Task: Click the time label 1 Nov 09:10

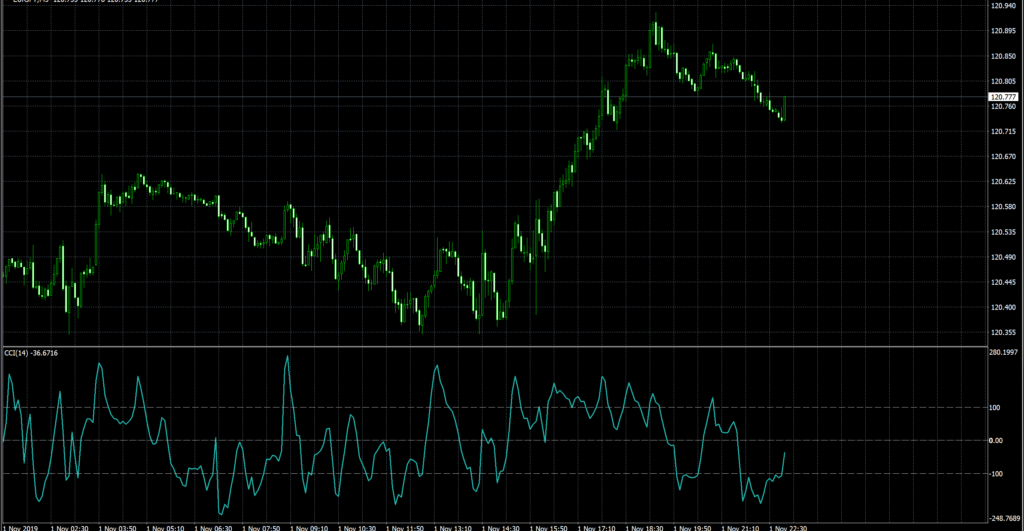Action: (309, 528)
